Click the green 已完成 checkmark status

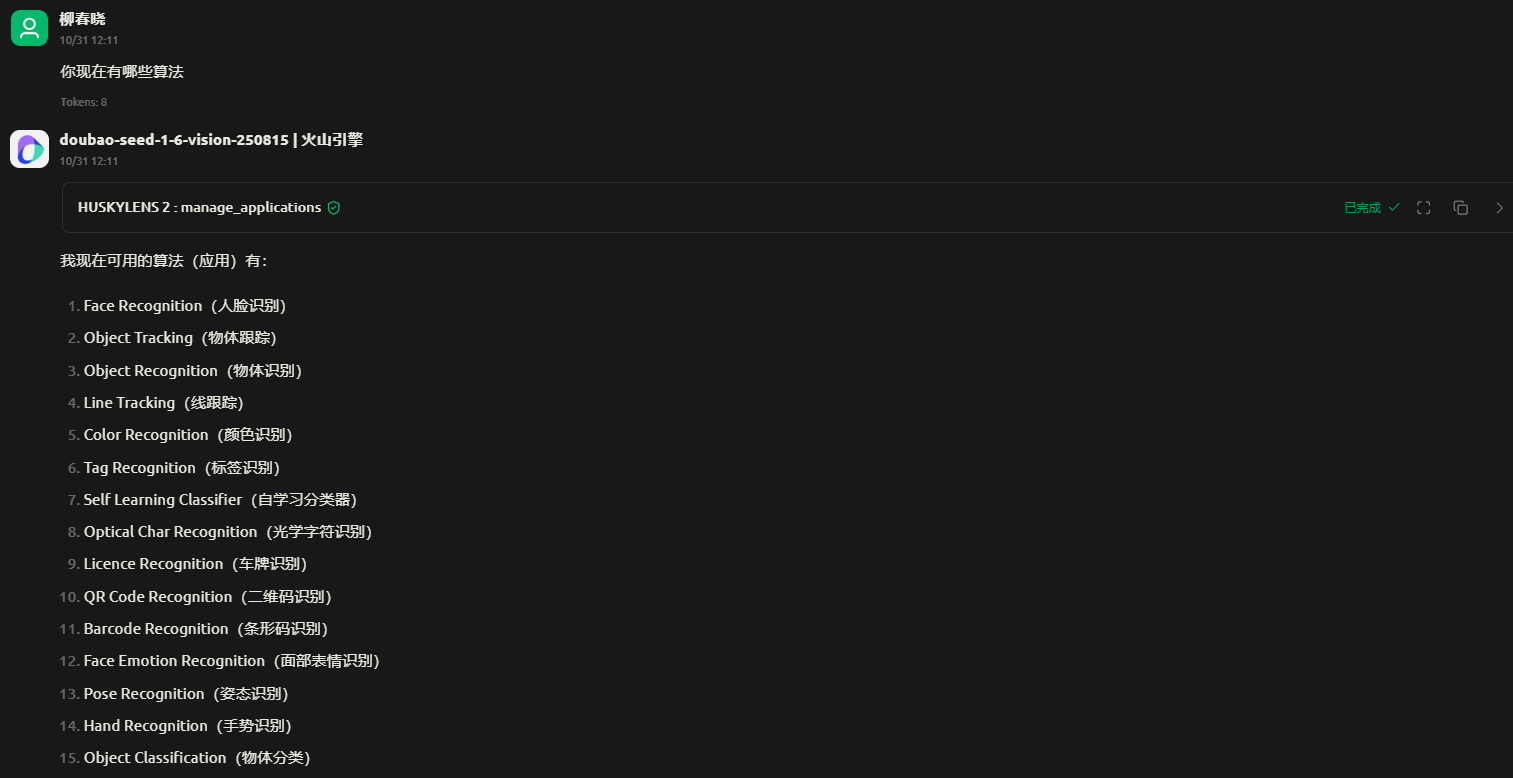point(1371,208)
